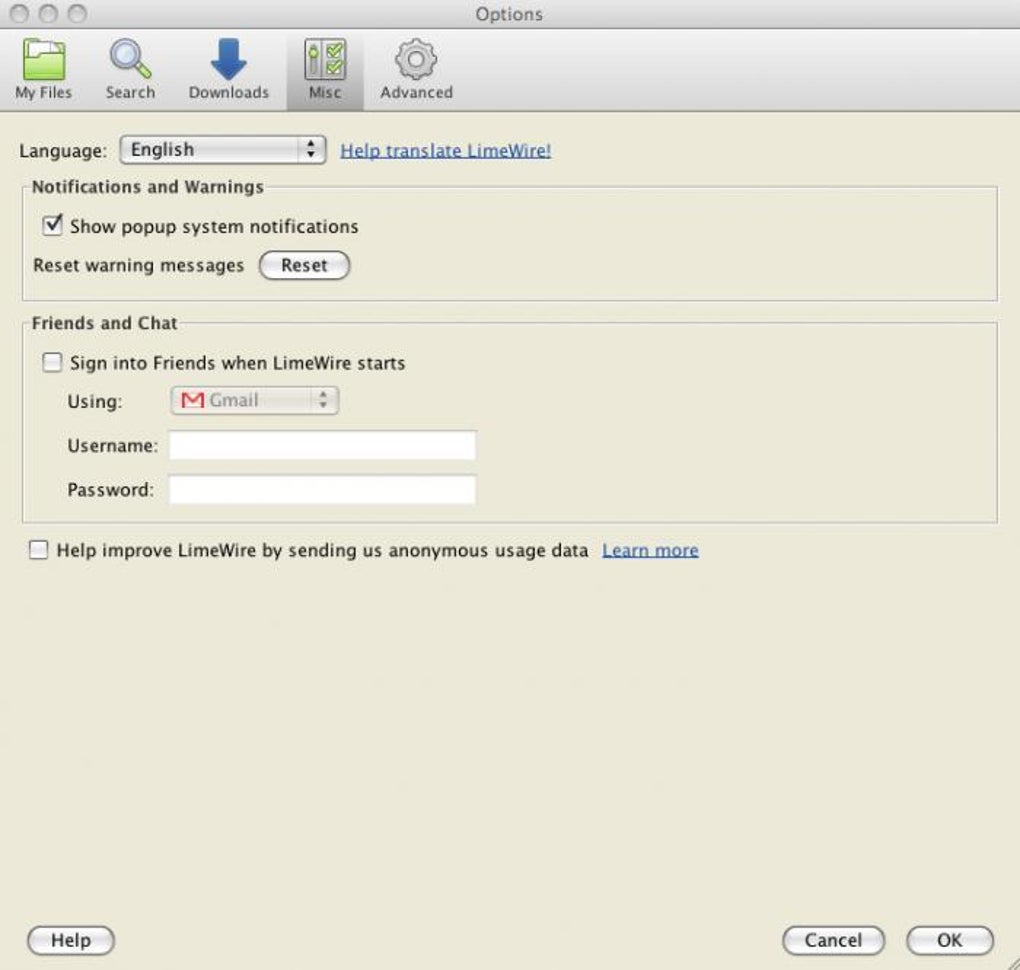
Task: Click the Cancel button
Action: tap(833, 940)
